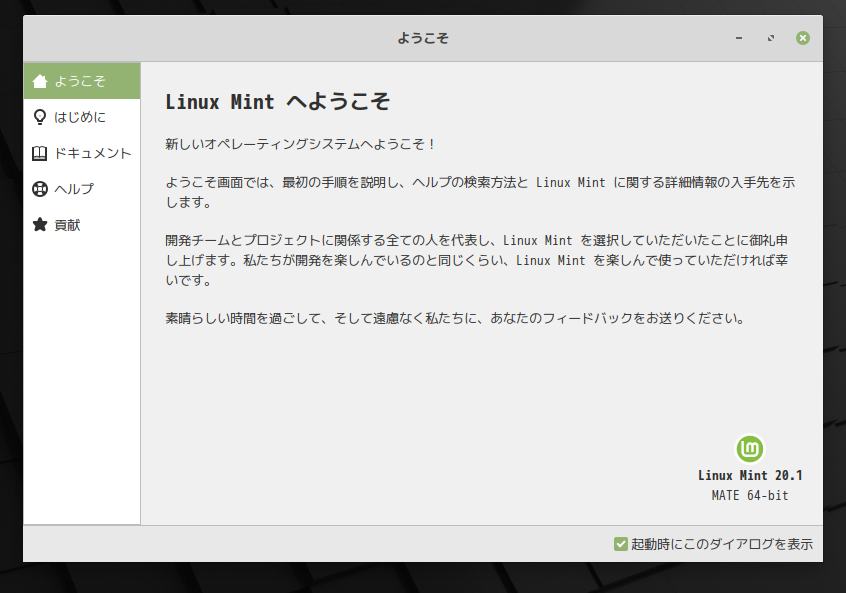Viewport: 846px width, 593px height.
Task: Open the はじめに section
Action: point(82,117)
